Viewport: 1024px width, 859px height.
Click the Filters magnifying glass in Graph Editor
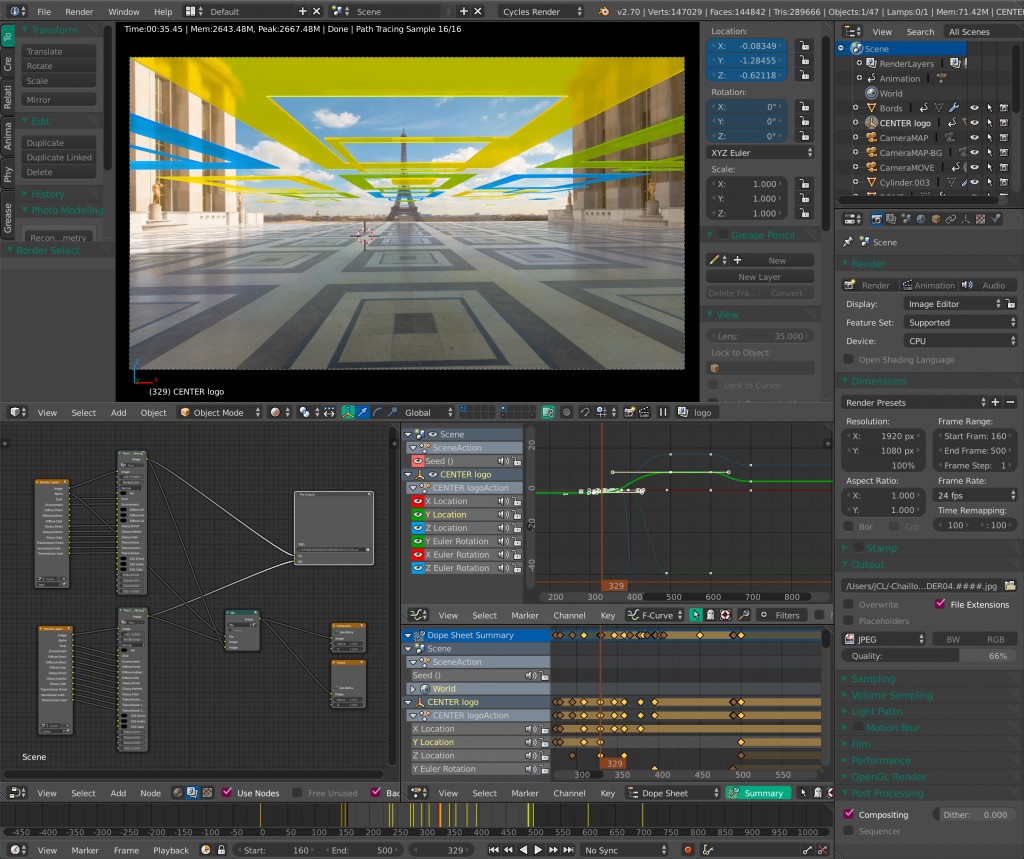[x=744, y=615]
